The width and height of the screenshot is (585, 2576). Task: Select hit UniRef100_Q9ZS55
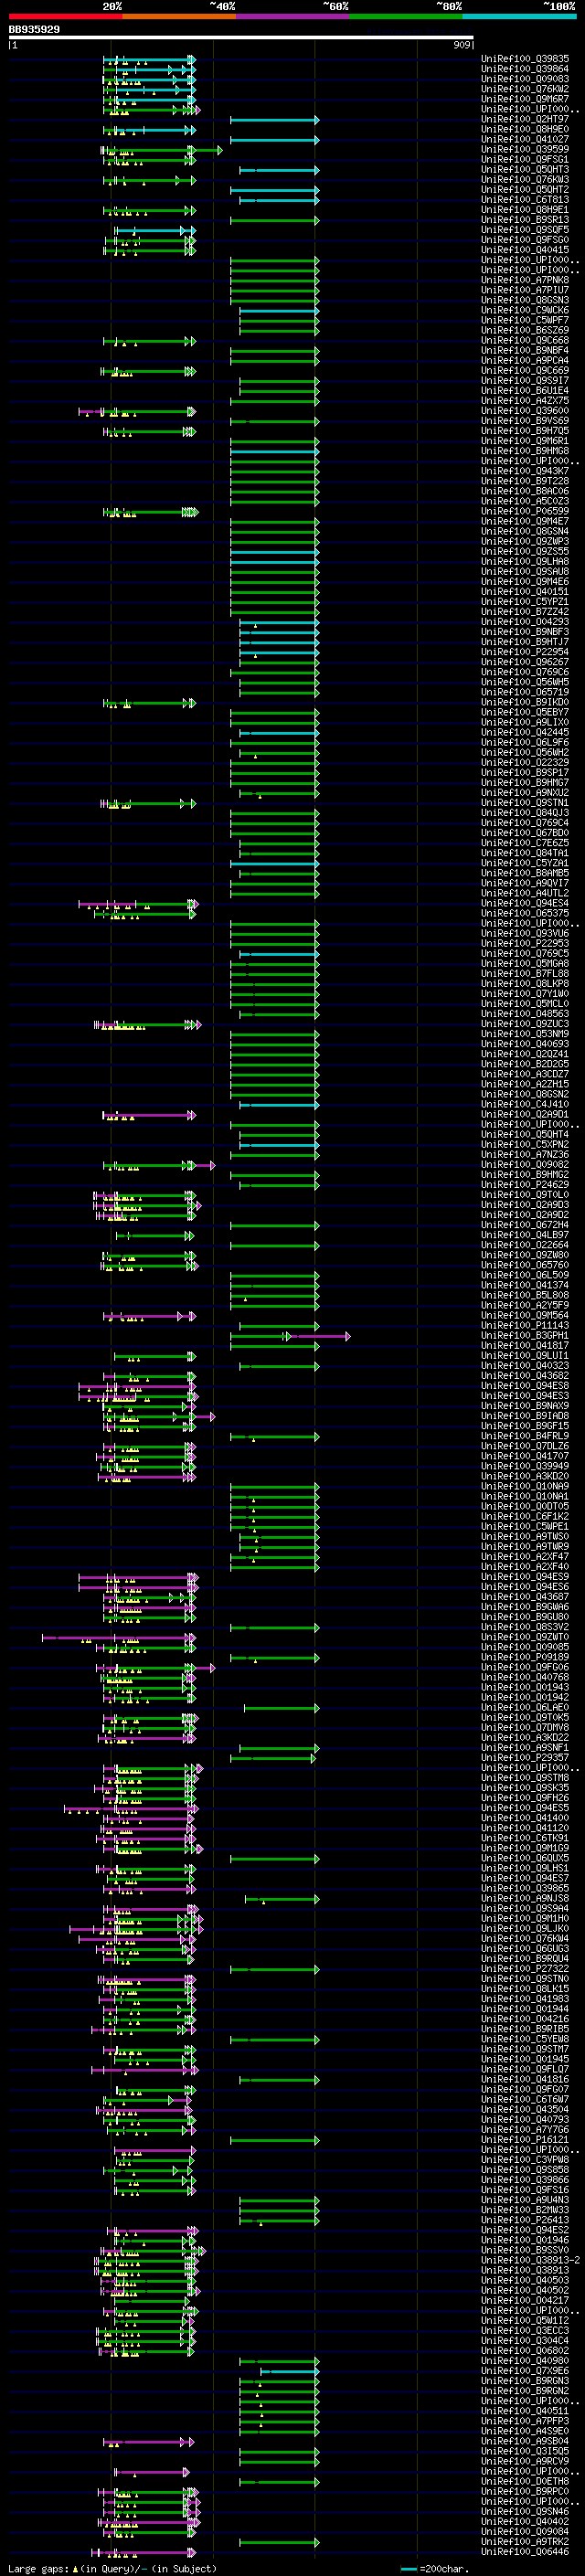(x=525, y=551)
